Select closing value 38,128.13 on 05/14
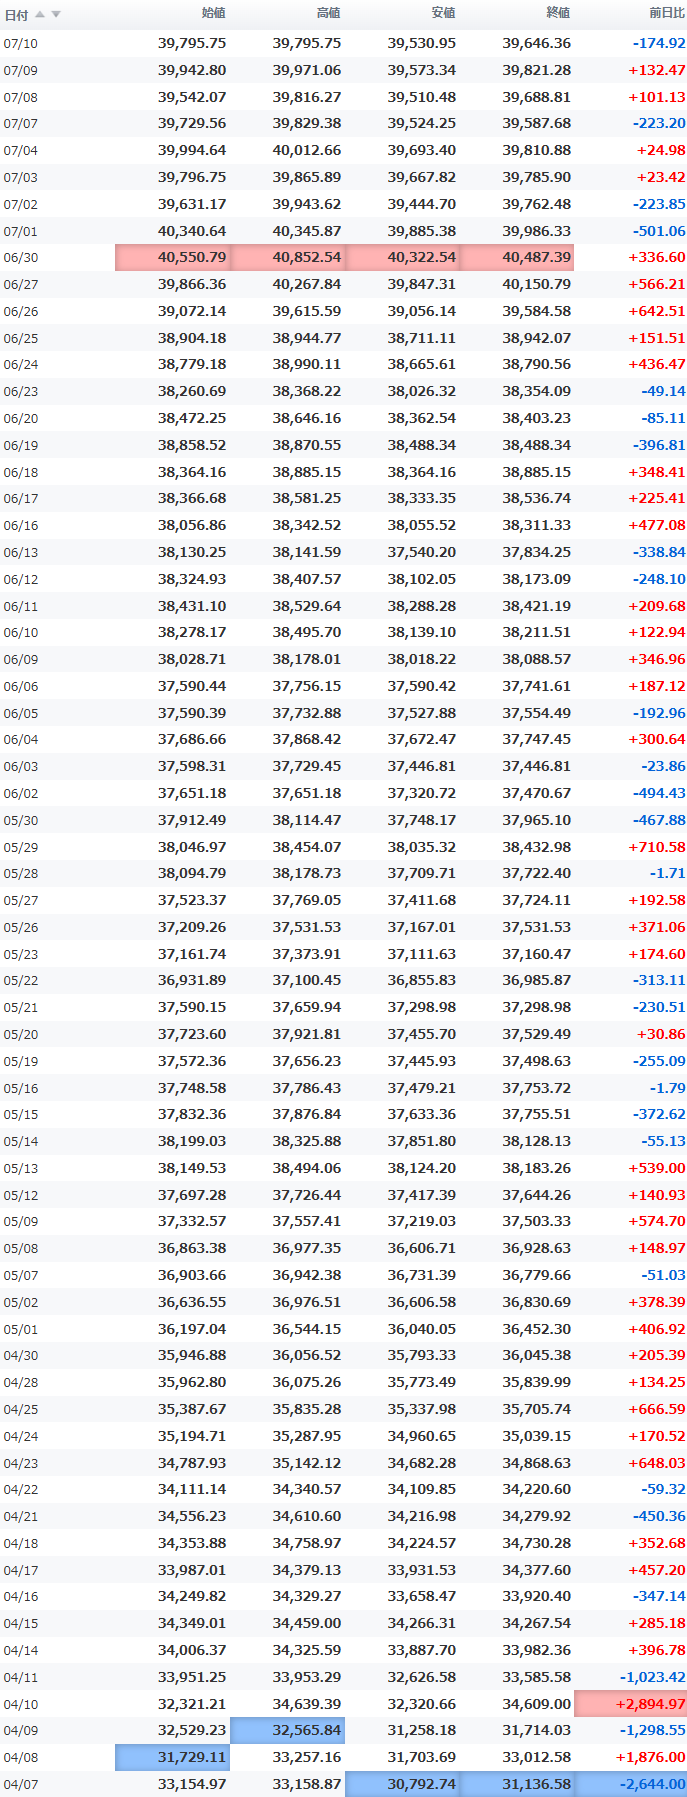 pos(537,1141)
